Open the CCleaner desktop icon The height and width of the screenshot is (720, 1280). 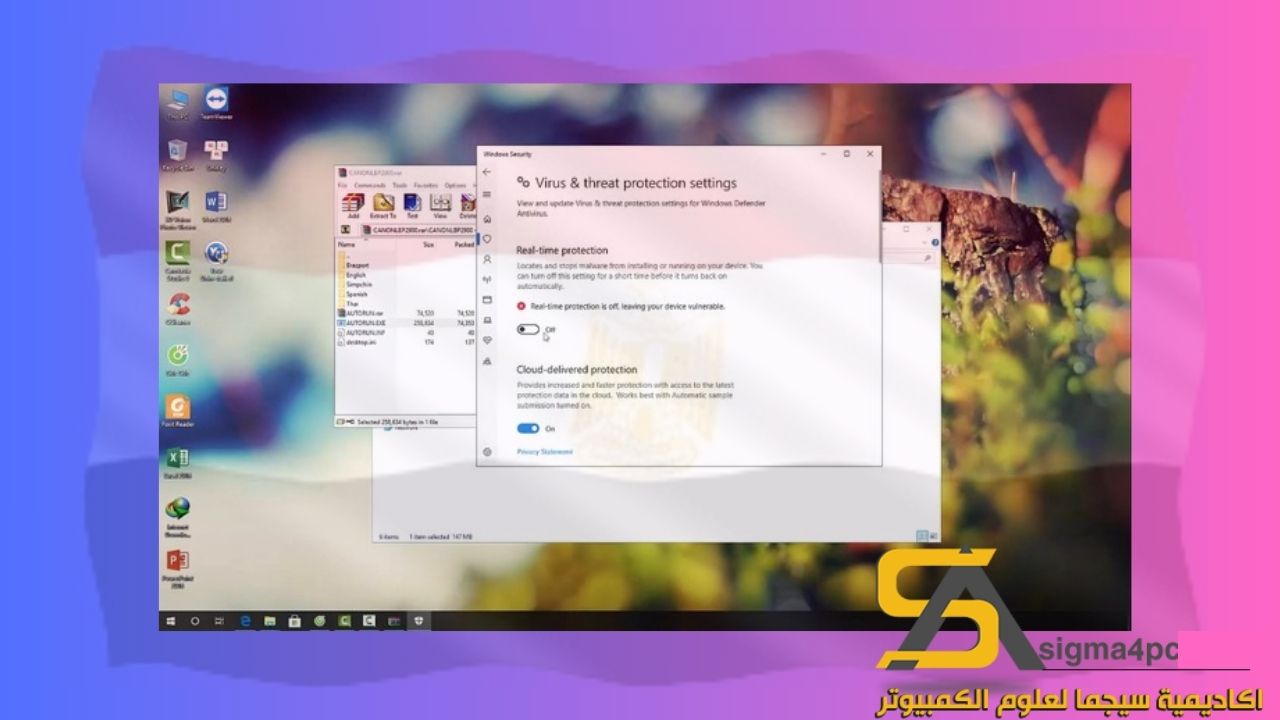[x=178, y=310]
